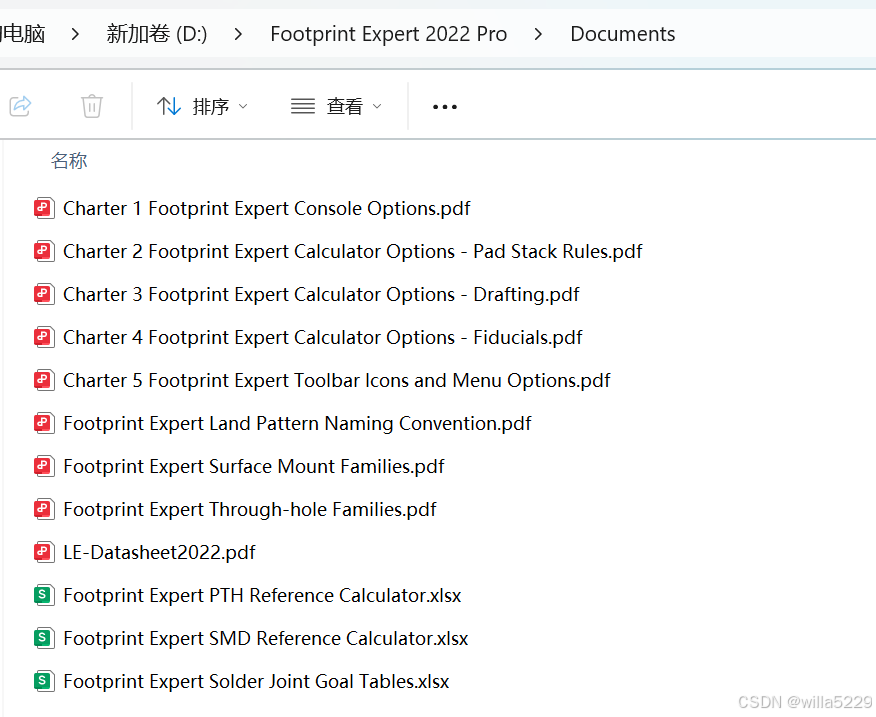Click spreadsheet icon of PTH Reference Calculator
Screen dimensions: 876x717
tap(44, 596)
